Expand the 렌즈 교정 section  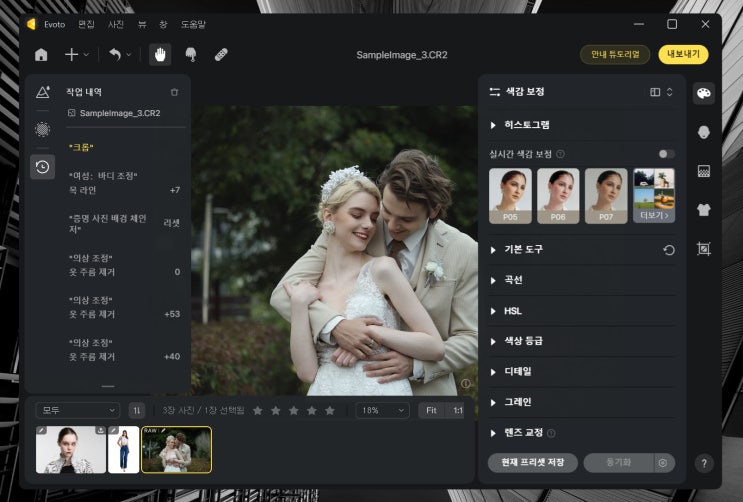[x=582, y=433]
